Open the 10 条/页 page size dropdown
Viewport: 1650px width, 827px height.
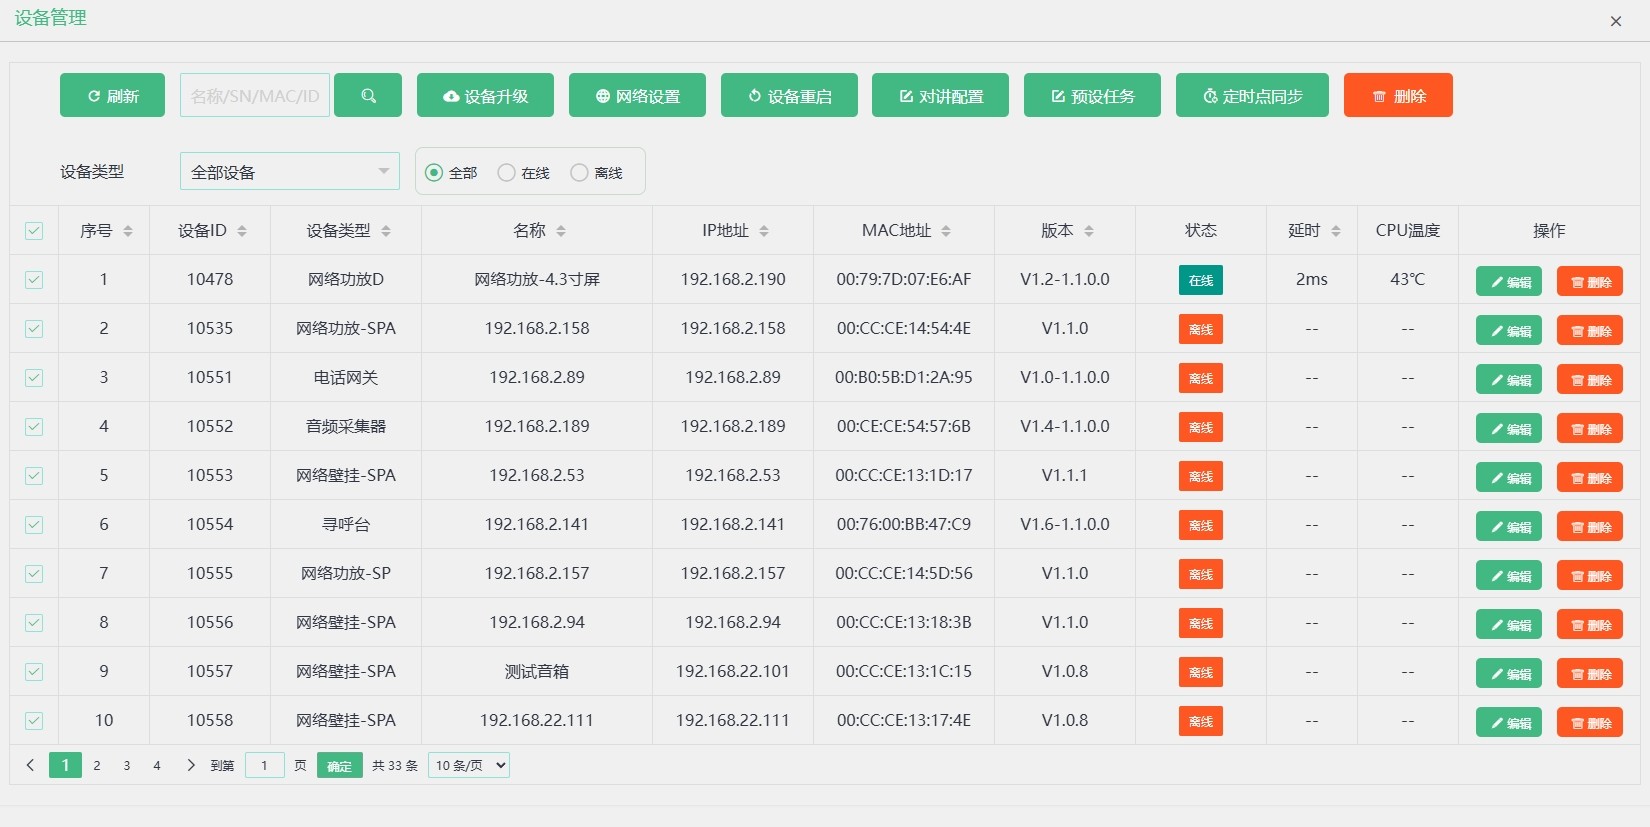[x=468, y=765]
